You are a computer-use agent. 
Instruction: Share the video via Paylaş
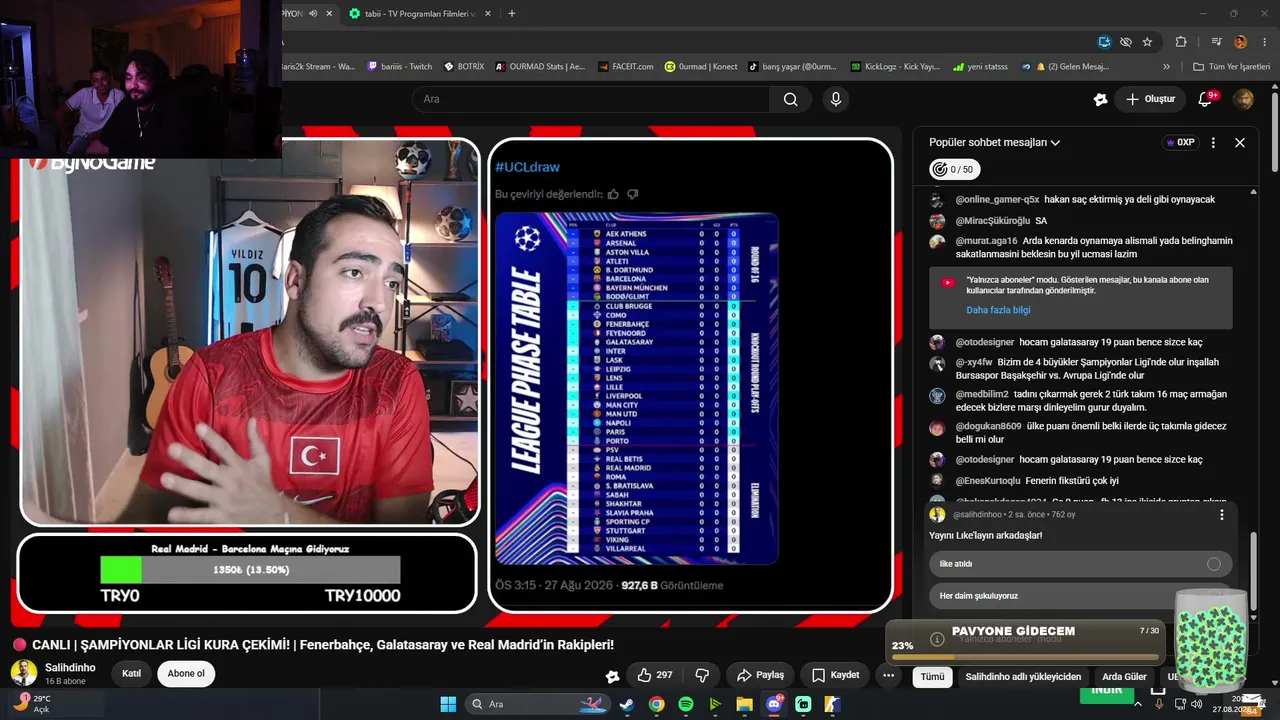coord(760,675)
